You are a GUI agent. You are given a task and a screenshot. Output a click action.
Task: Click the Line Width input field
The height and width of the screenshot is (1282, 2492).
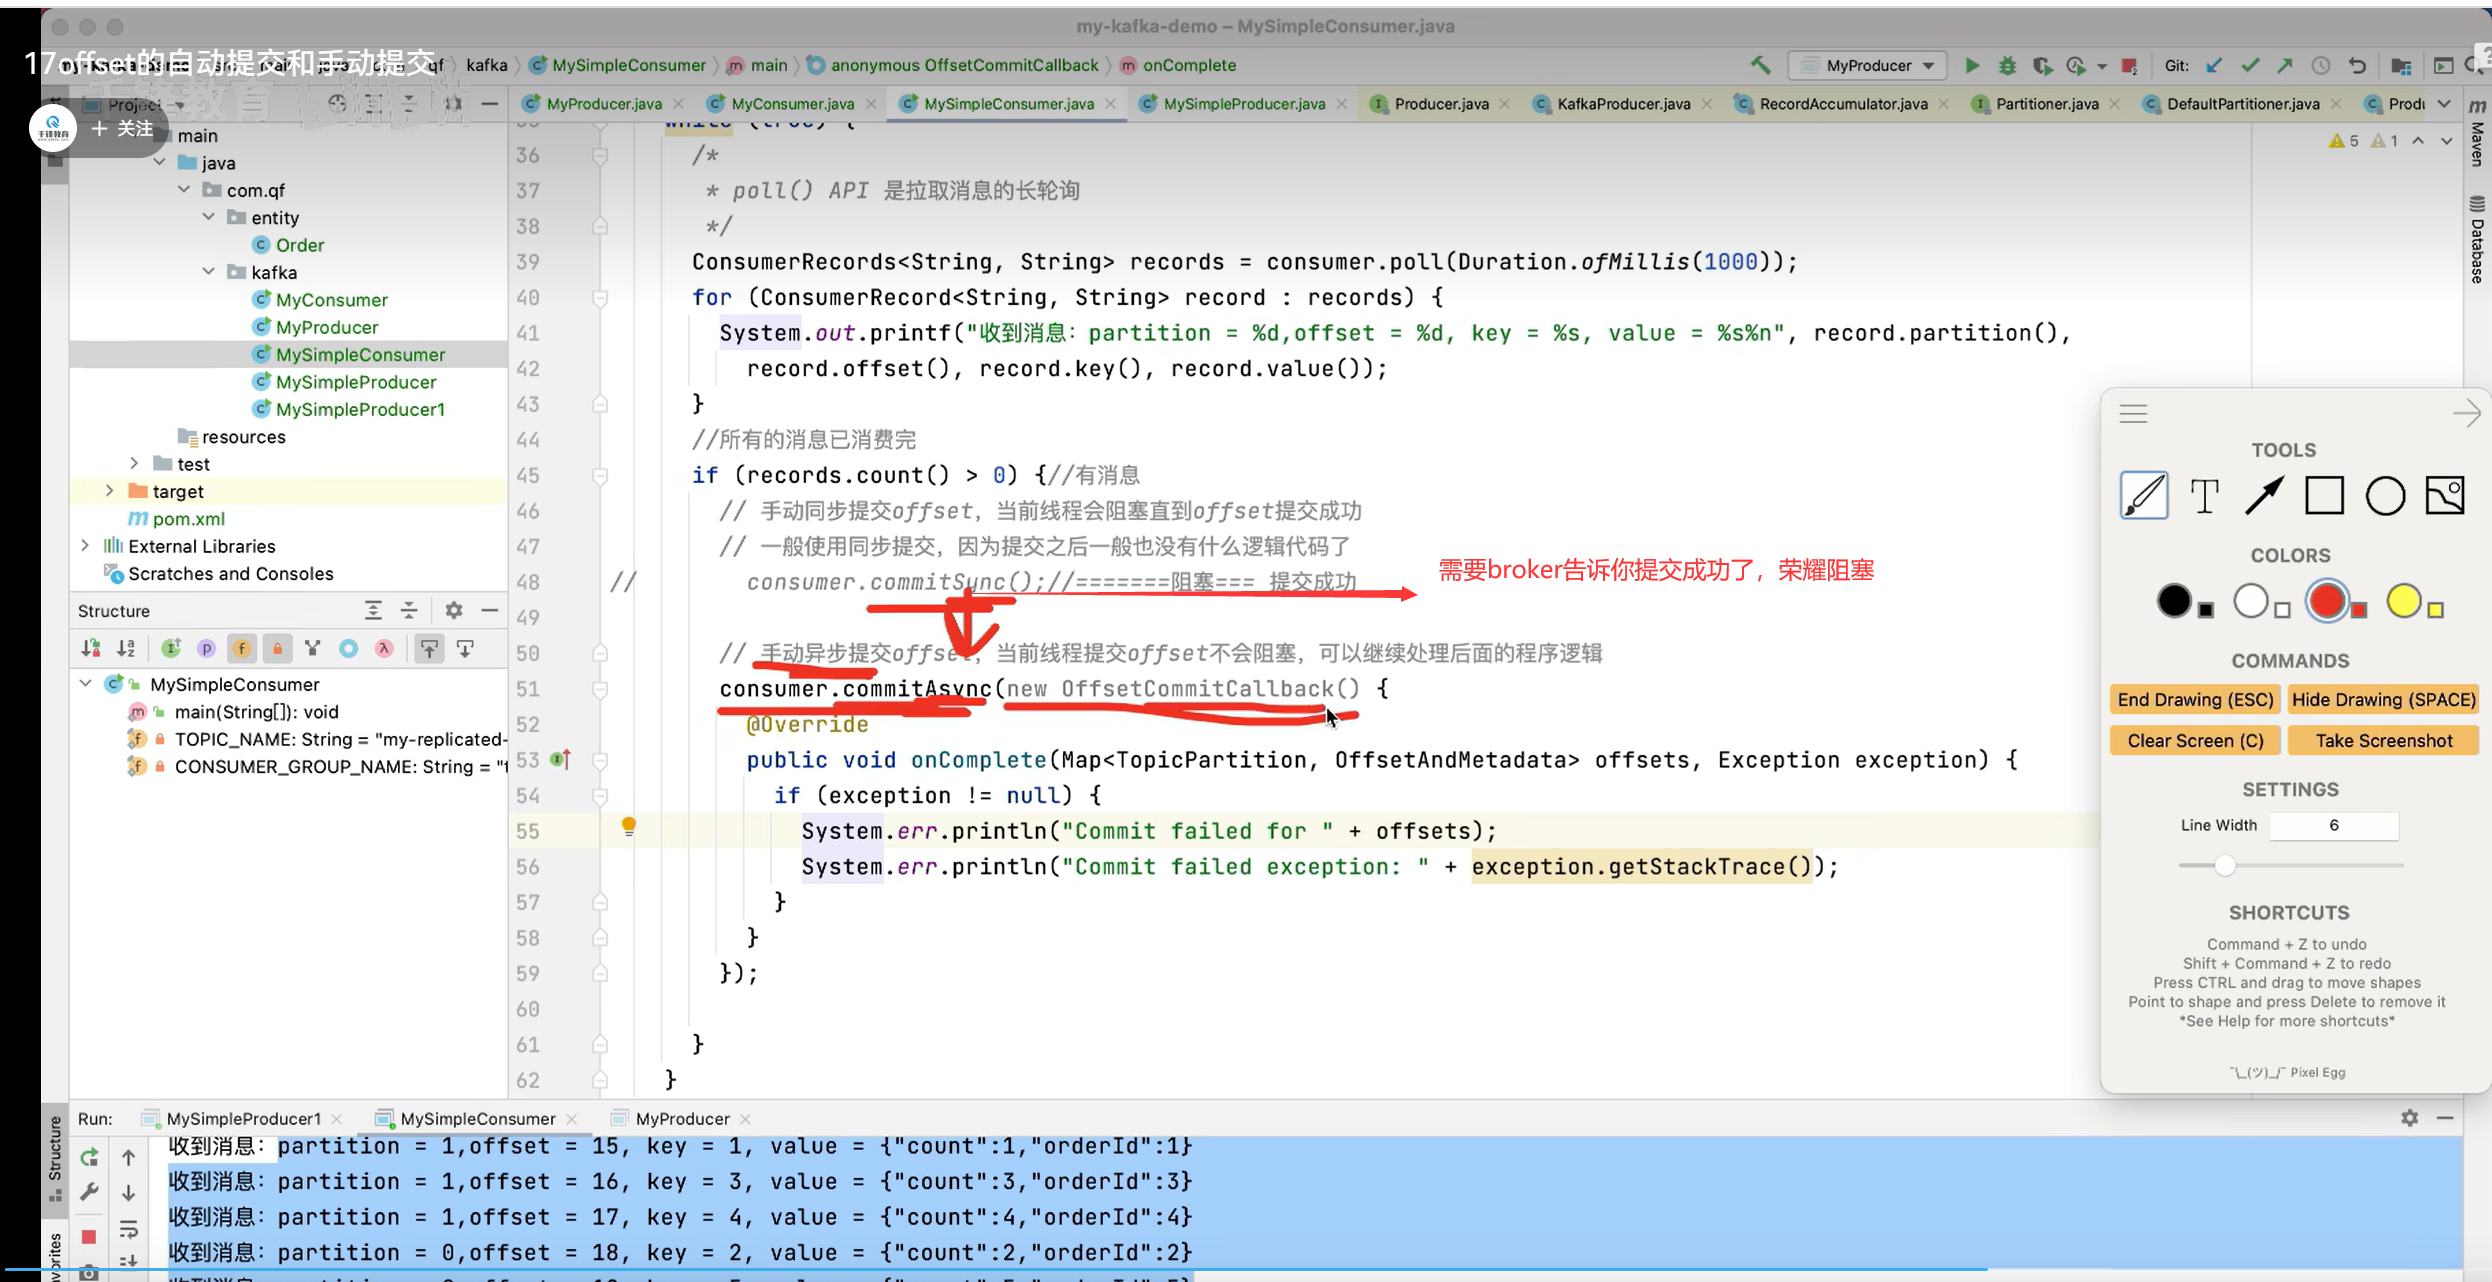tap(2333, 826)
